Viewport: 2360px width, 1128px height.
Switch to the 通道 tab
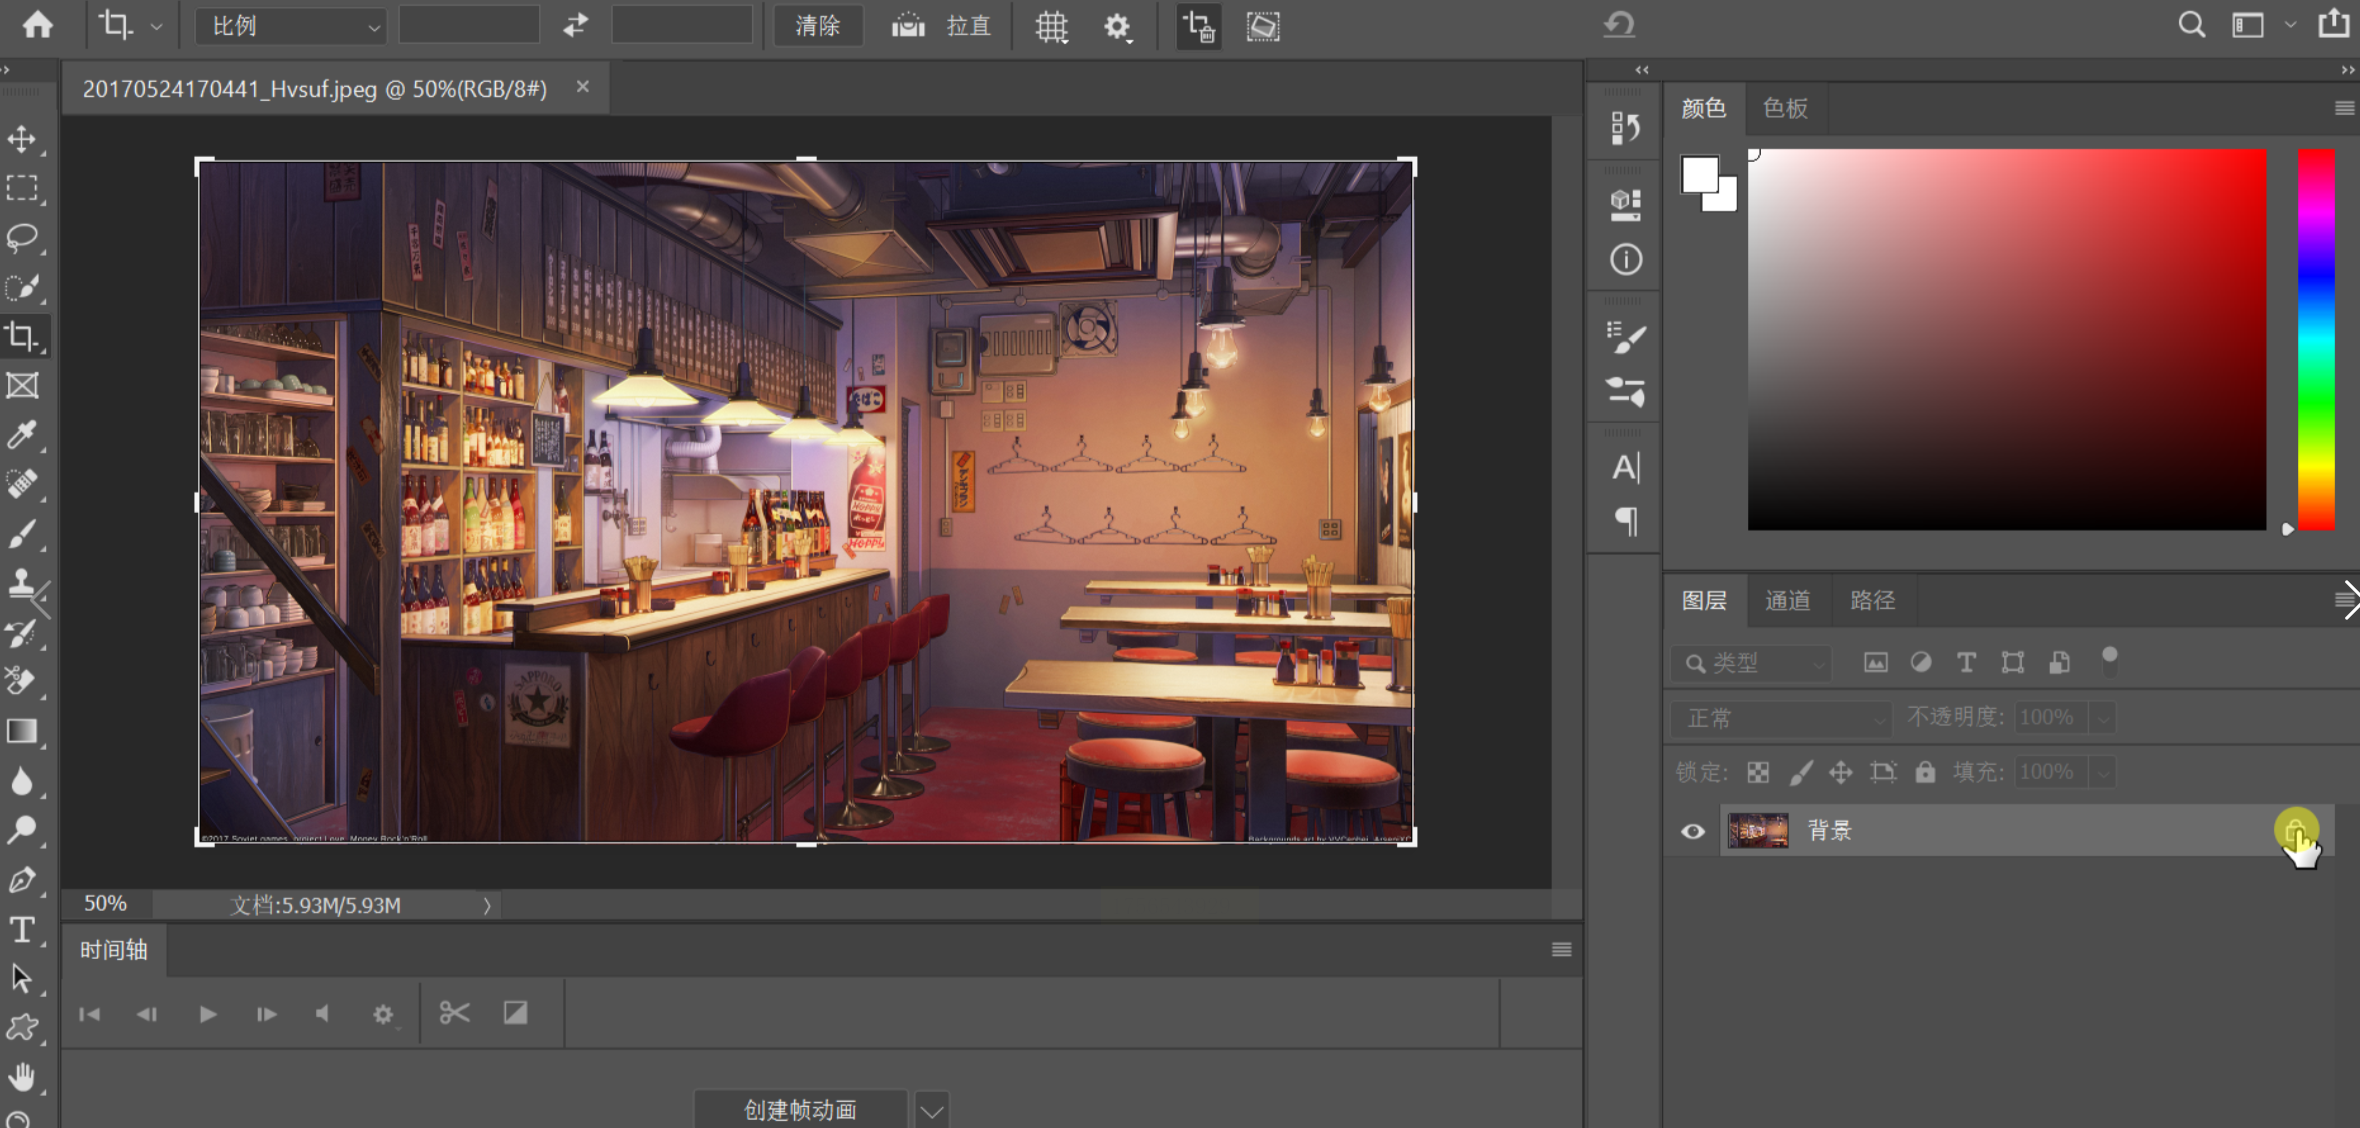(x=1788, y=600)
